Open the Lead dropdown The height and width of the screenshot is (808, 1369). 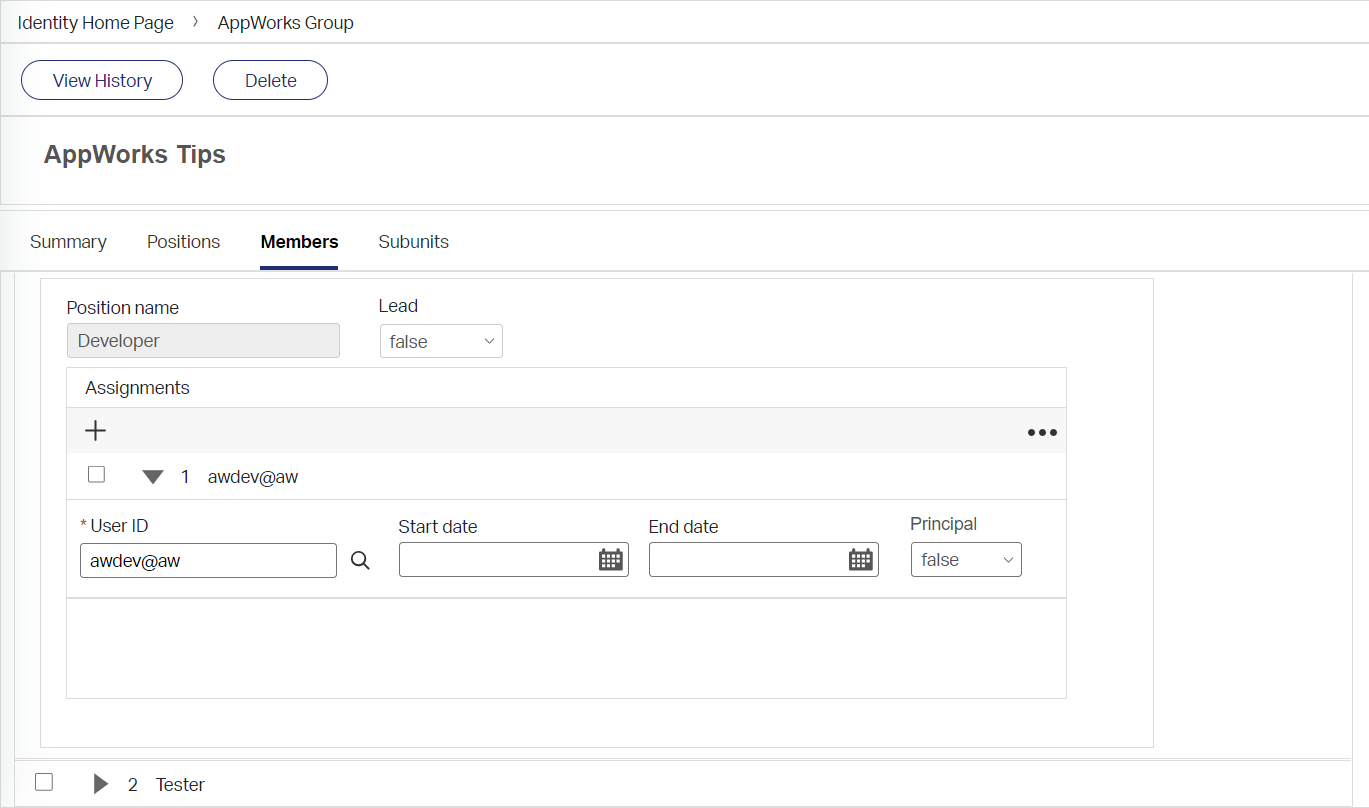(x=441, y=341)
